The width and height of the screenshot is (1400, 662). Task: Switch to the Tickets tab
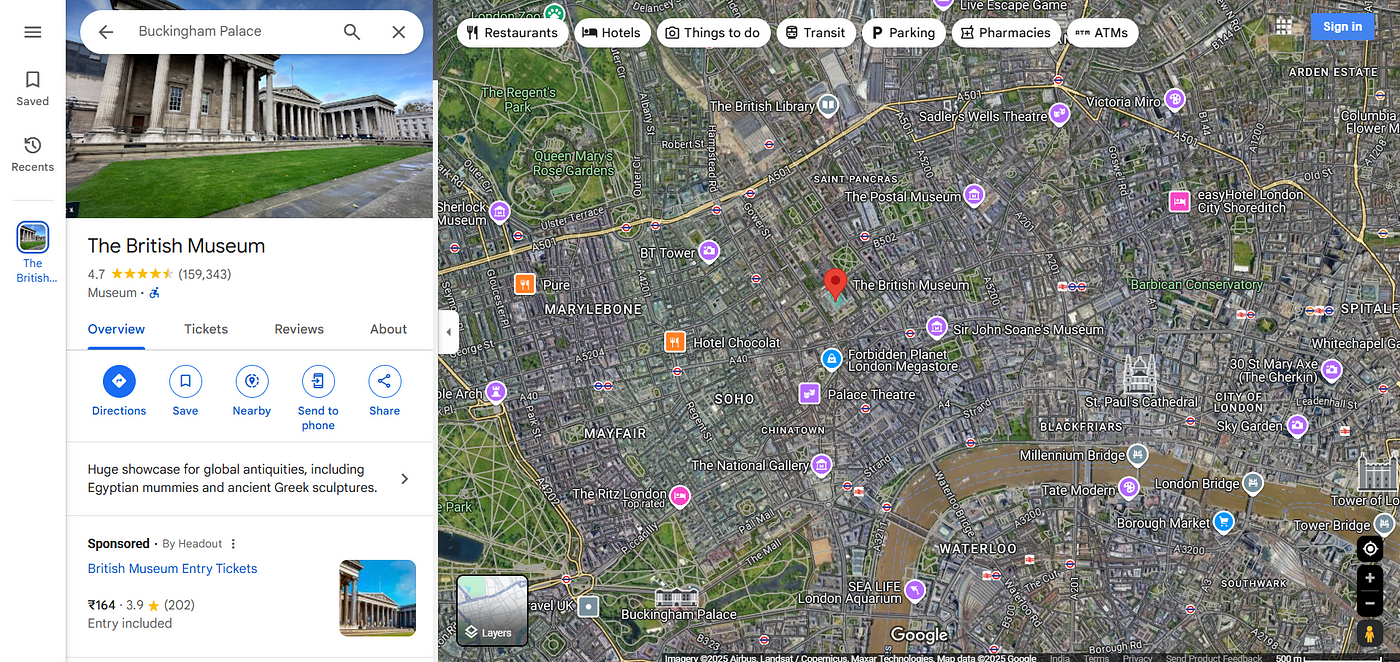(206, 329)
